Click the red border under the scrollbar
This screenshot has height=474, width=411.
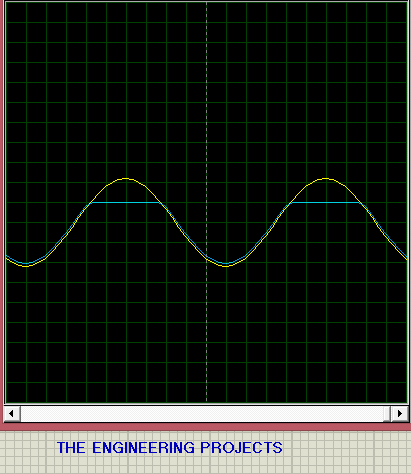(x=205, y=426)
